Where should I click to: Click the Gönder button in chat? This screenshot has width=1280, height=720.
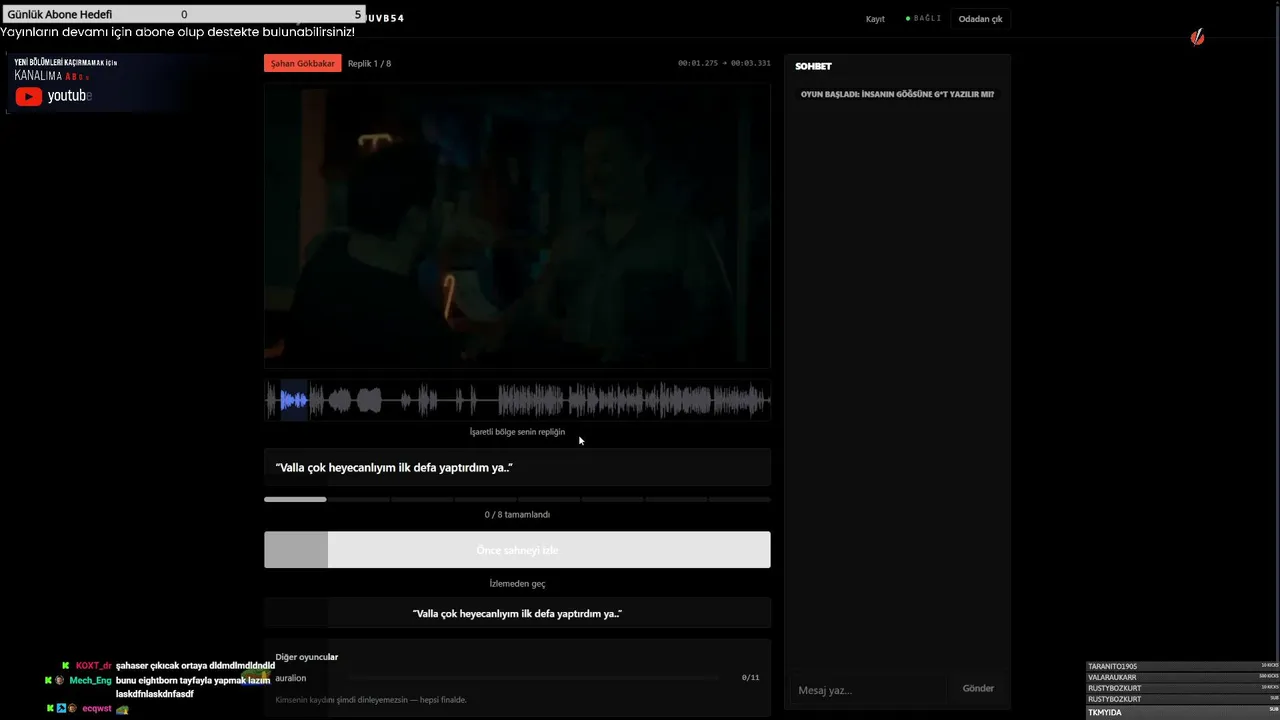978,689
